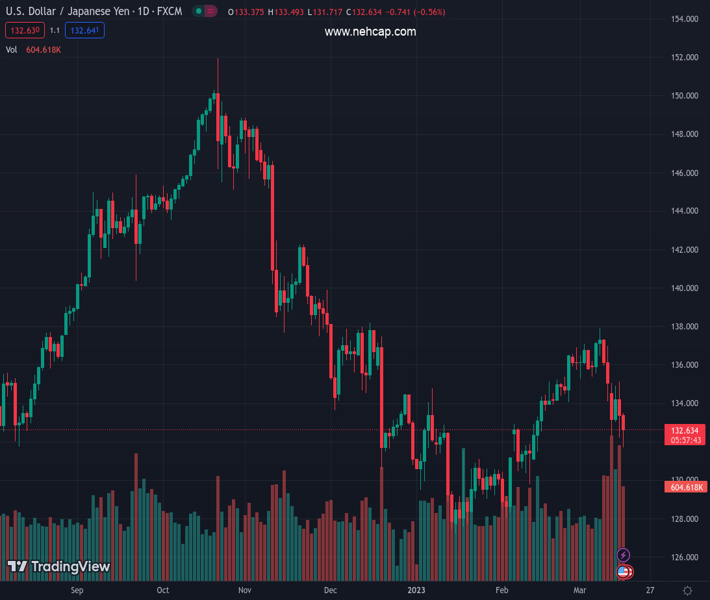Click the 140.000 level on the price scale
Image resolution: width=710 pixels, height=600 pixels.
(684, 288)
